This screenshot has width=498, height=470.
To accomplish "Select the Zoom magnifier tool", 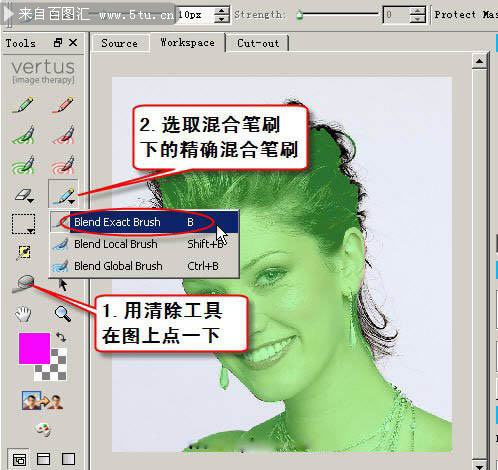I will coord(63,314).
